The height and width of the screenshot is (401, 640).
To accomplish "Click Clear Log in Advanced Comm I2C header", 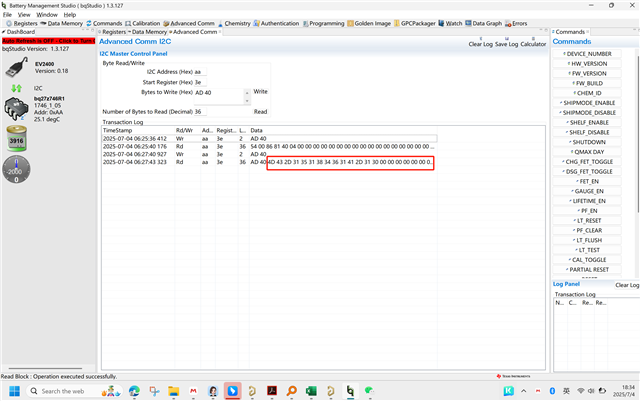I will coord(480,44).
